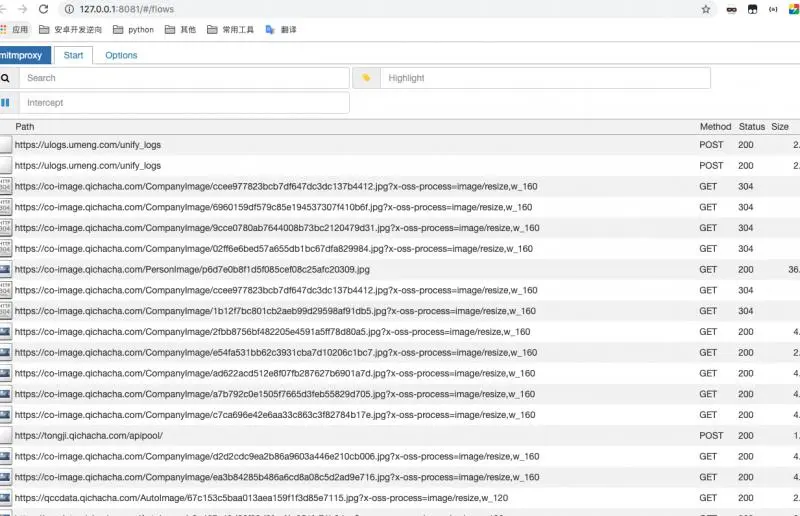Sort flows by Size column header
Image resolution: width=800 pixels, height=516 pixels.
coord(780,127)
